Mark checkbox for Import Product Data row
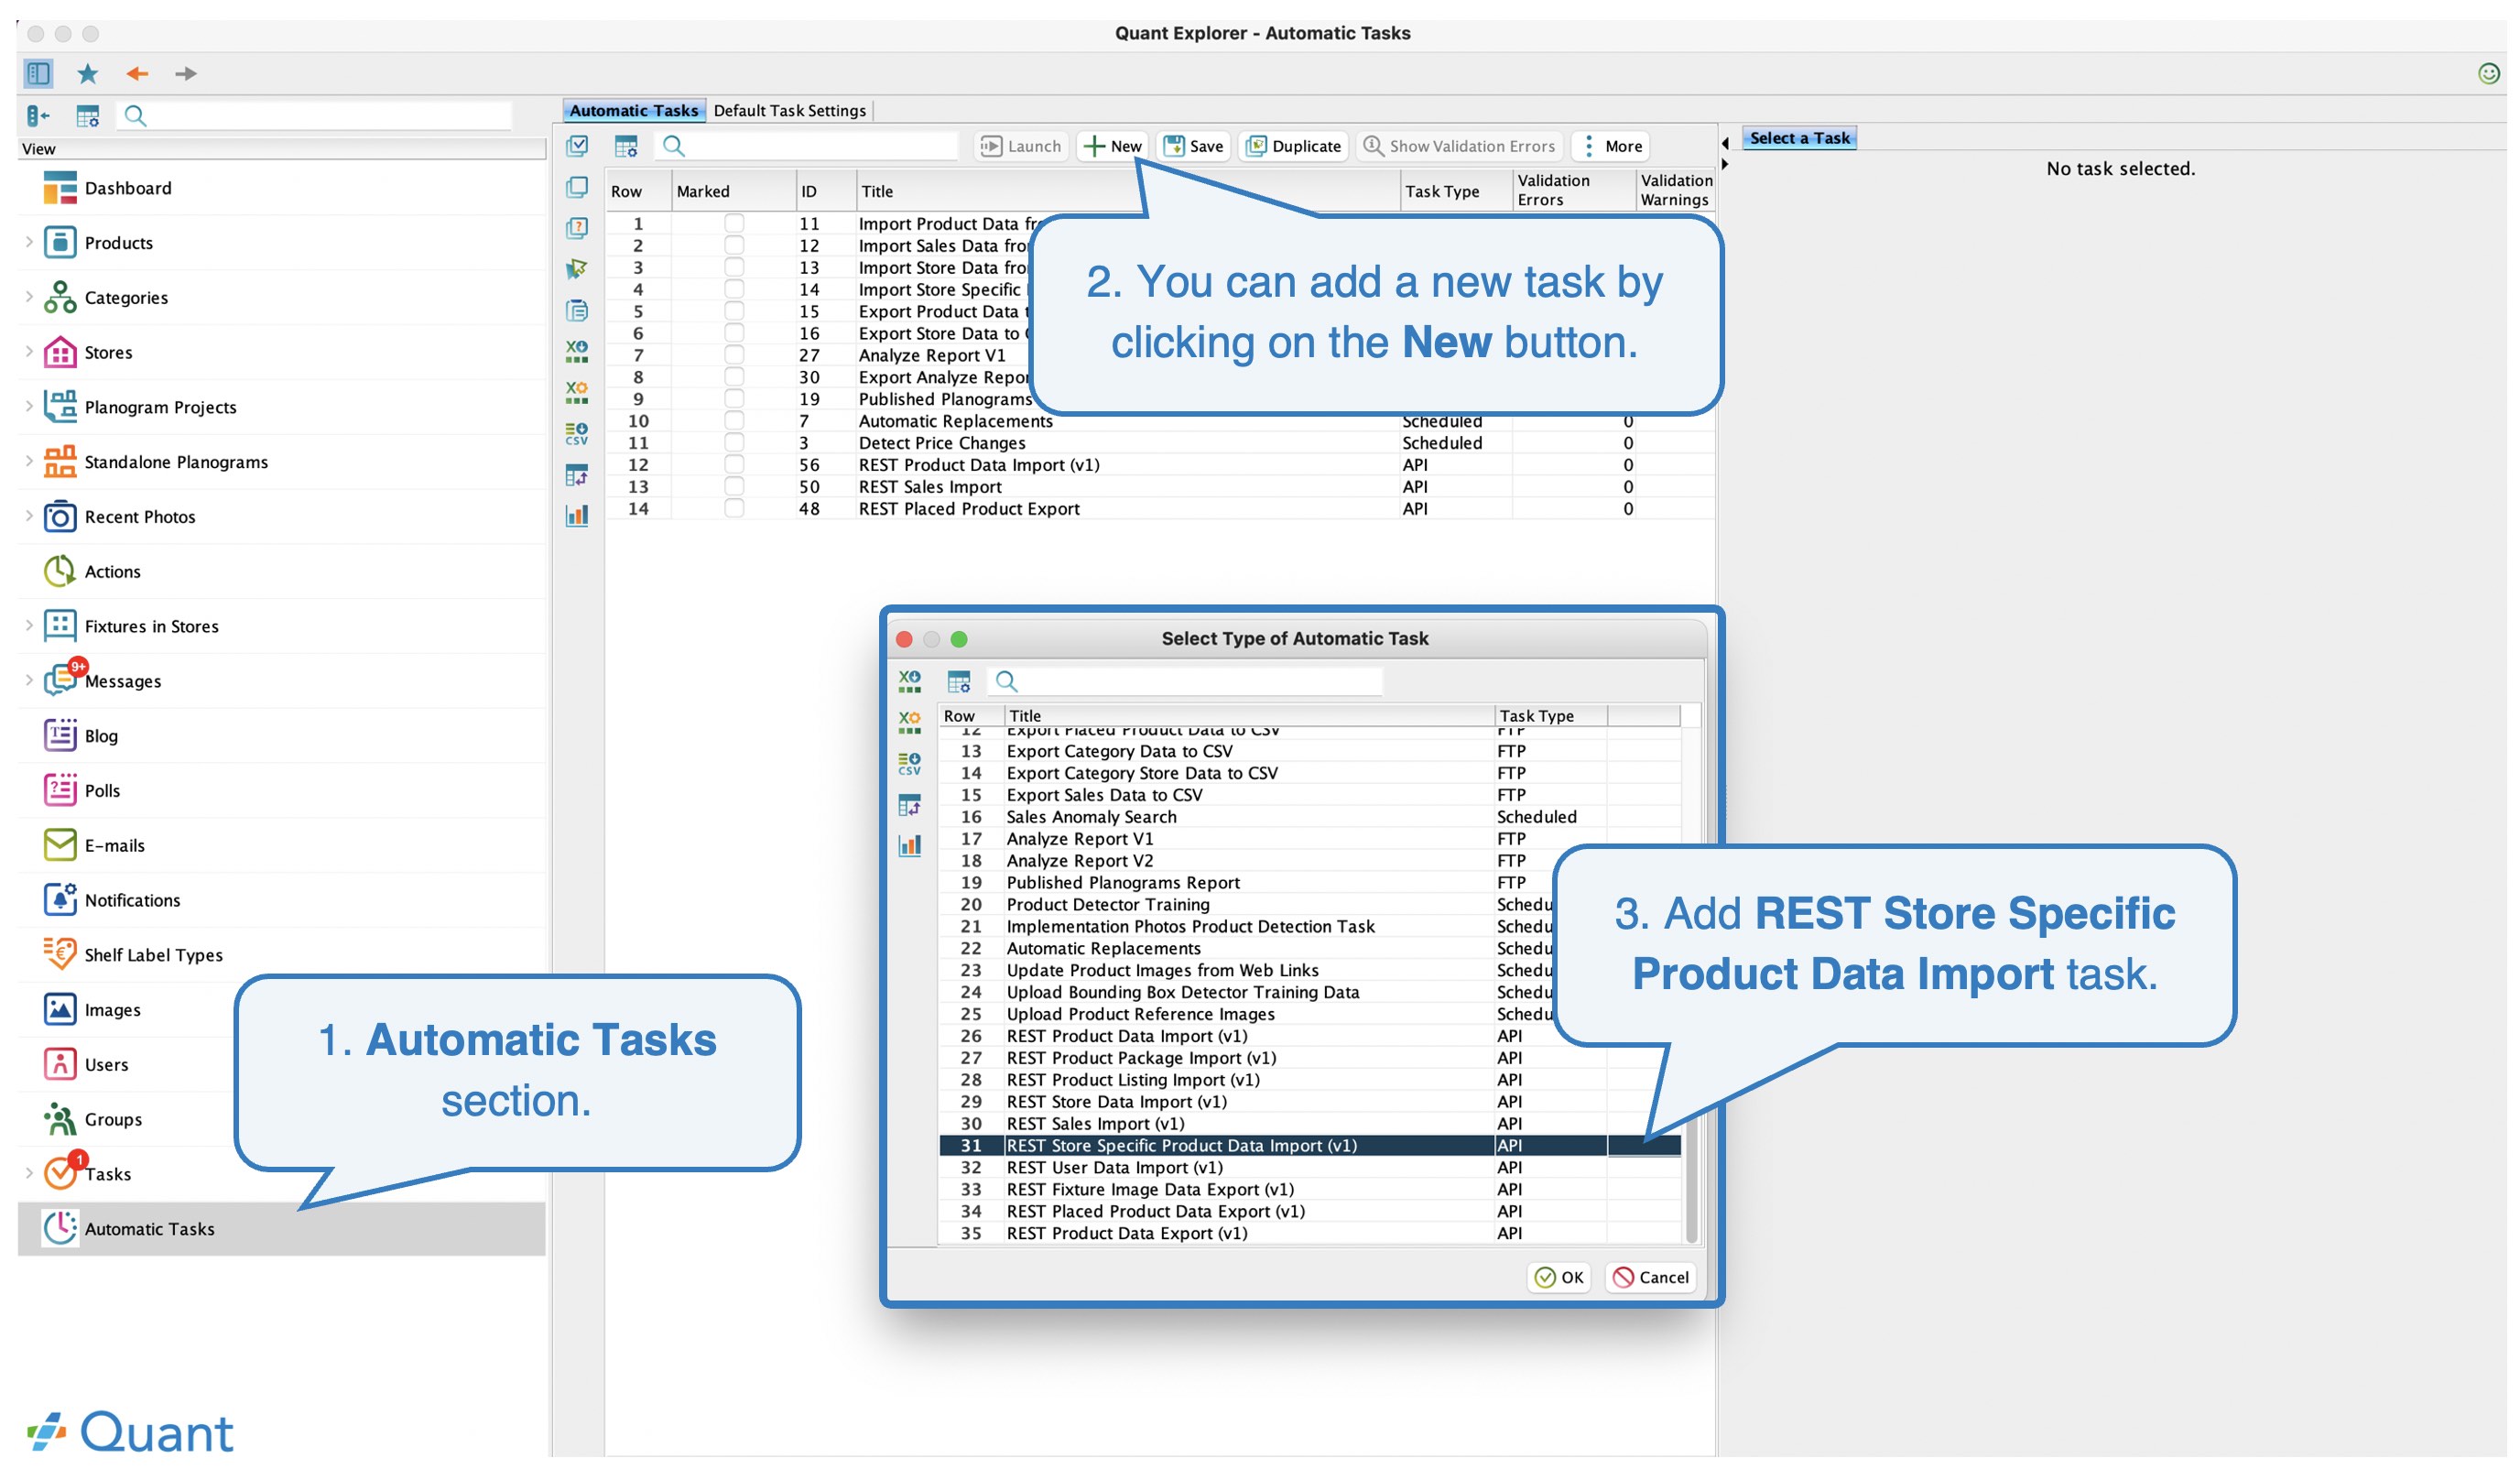Screen dimensions: 2520x1469 pyautogui.click(x=734, y=223)
